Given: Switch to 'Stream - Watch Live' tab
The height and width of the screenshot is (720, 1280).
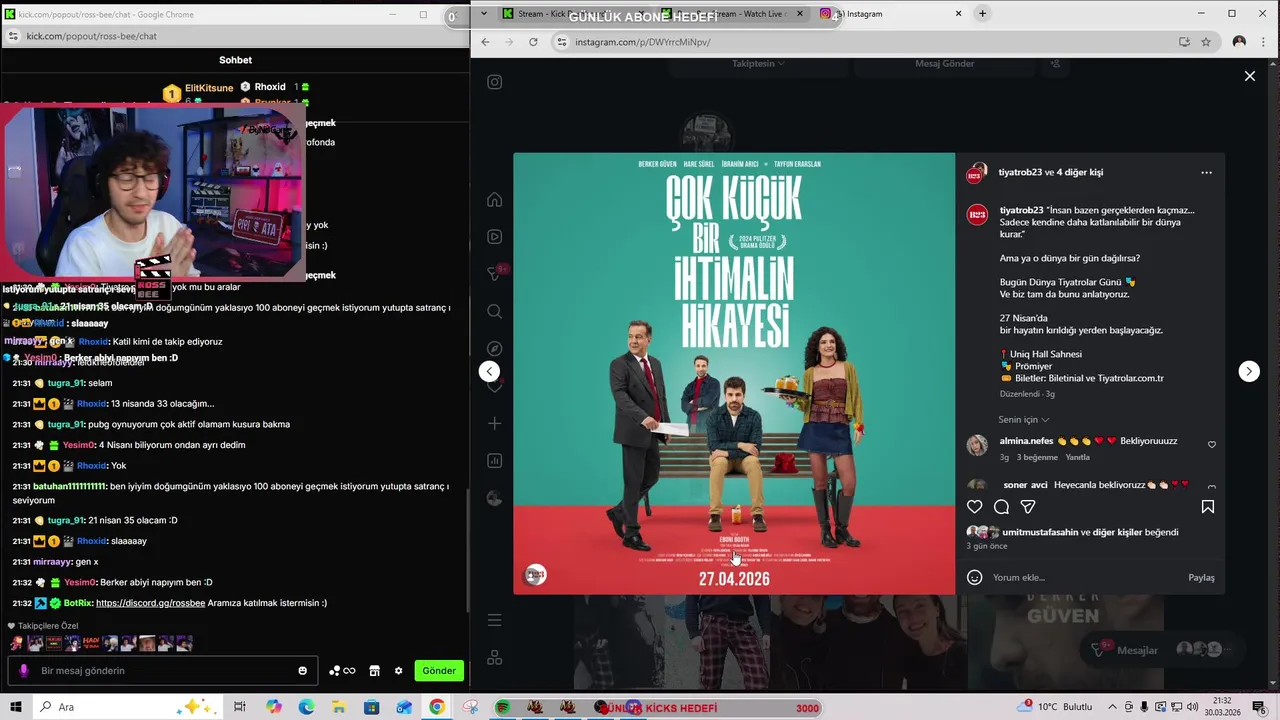Looking at the screenshot, I should 733,14.
